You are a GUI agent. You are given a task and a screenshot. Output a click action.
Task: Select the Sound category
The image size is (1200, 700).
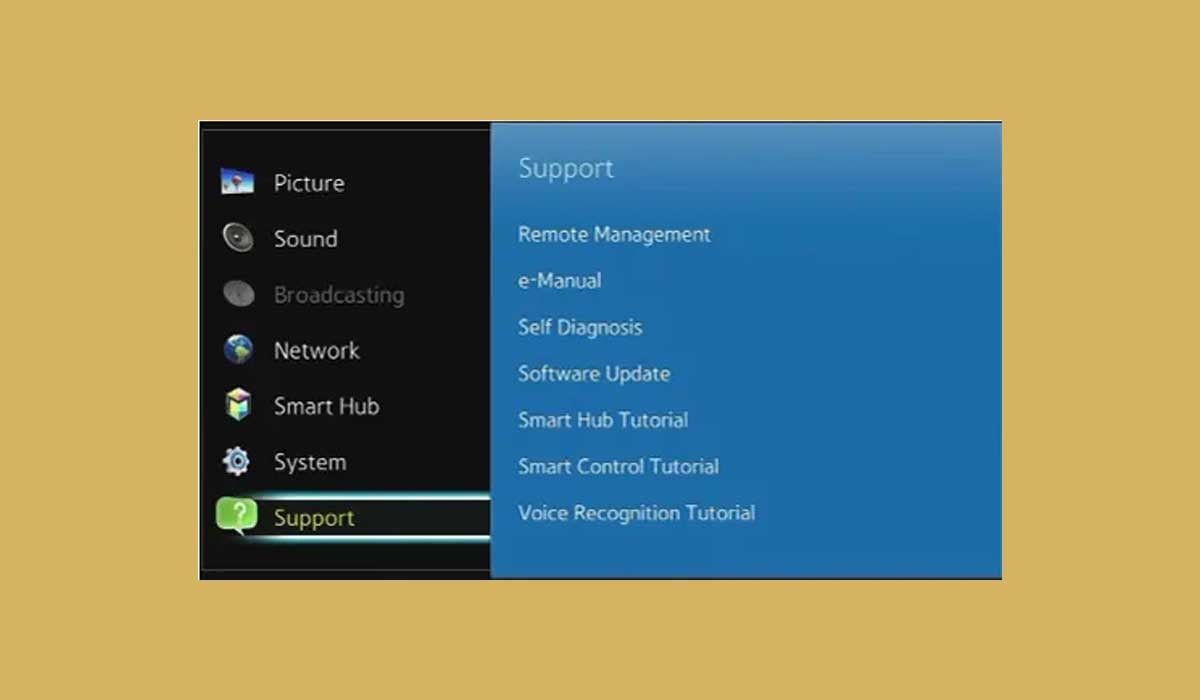[x=306, y=239]
